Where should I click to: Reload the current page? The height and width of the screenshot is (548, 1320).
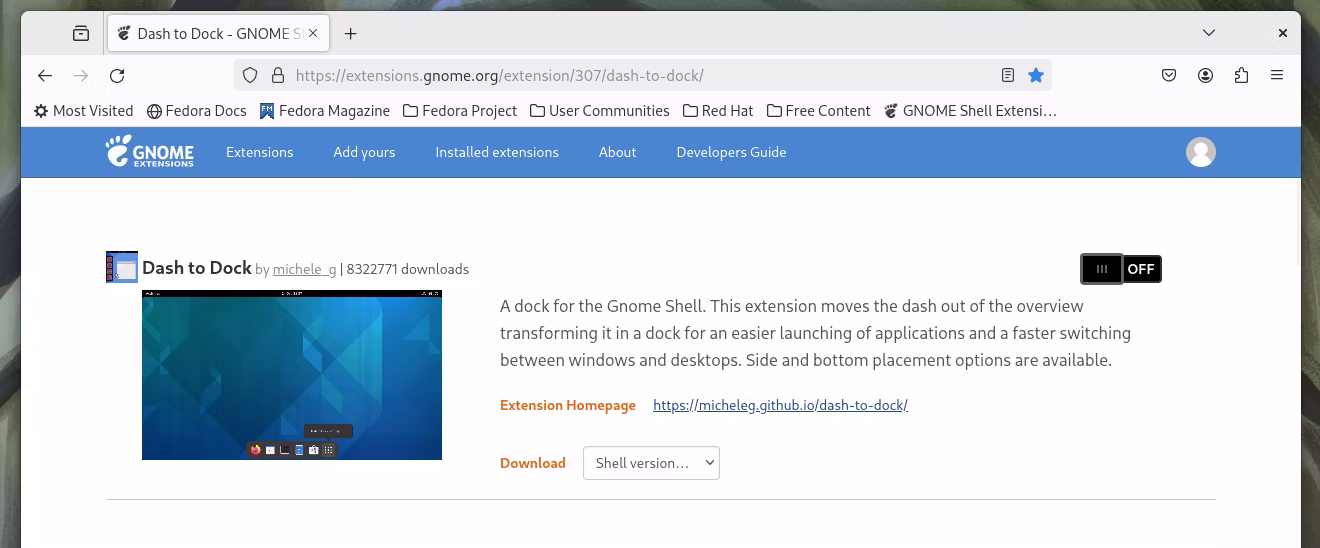point(117,75)
